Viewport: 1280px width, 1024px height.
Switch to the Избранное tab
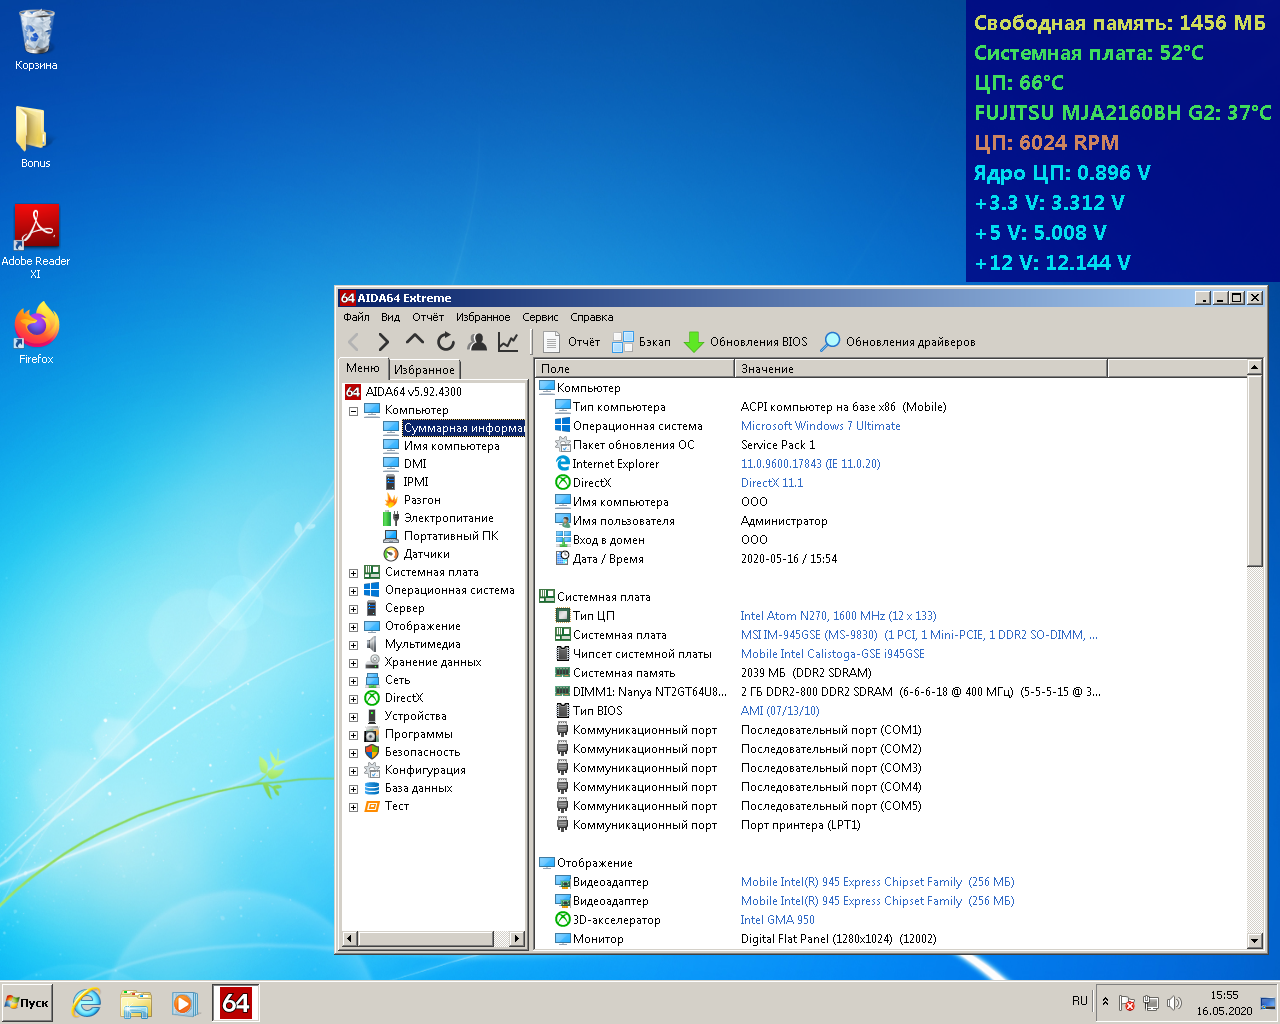click(x=424, y=370)
